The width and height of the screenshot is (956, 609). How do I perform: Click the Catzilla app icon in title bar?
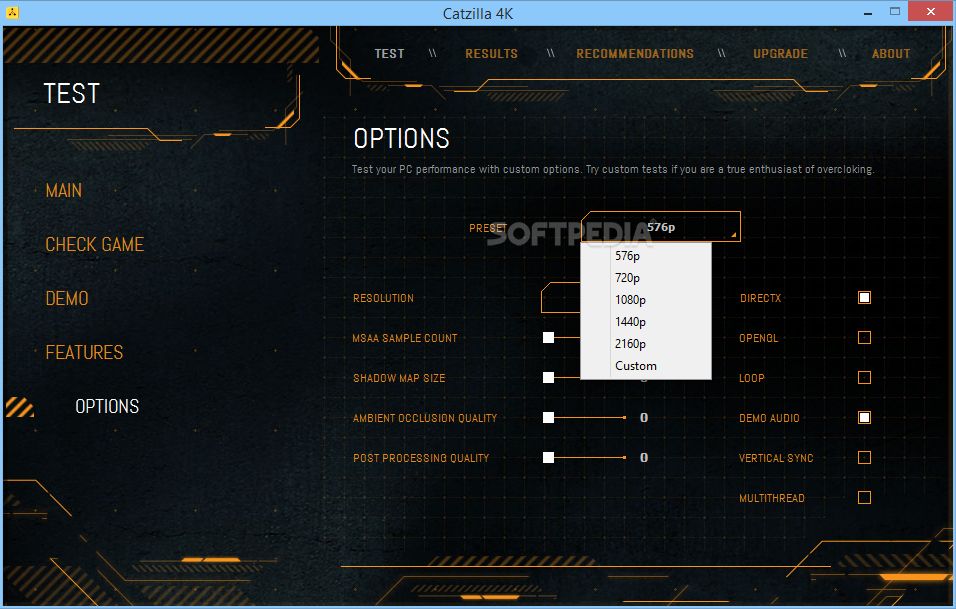coord(12,12)
